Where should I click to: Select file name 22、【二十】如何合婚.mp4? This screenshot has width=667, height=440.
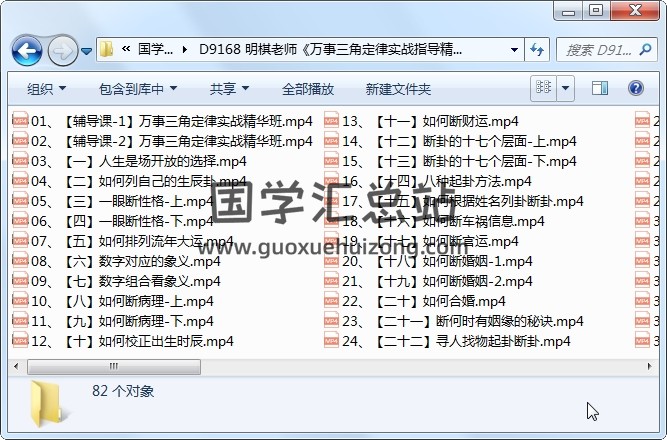coord(424,301)
